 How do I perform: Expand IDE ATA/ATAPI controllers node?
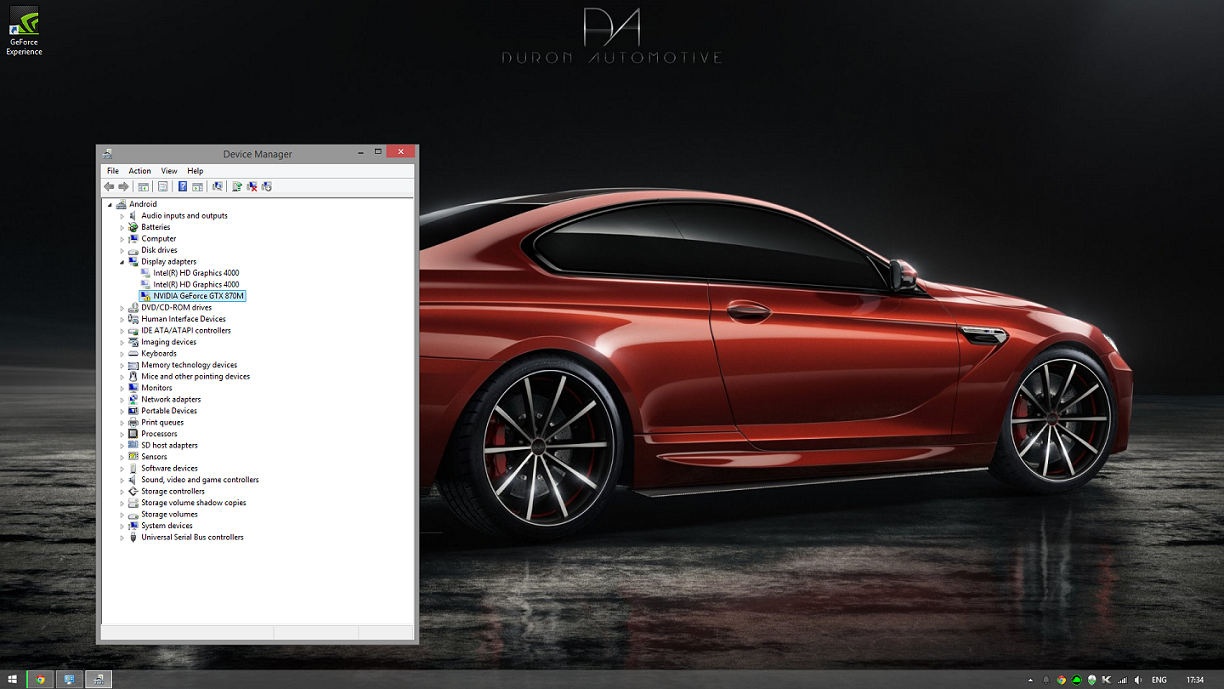(x=122, y=331)
